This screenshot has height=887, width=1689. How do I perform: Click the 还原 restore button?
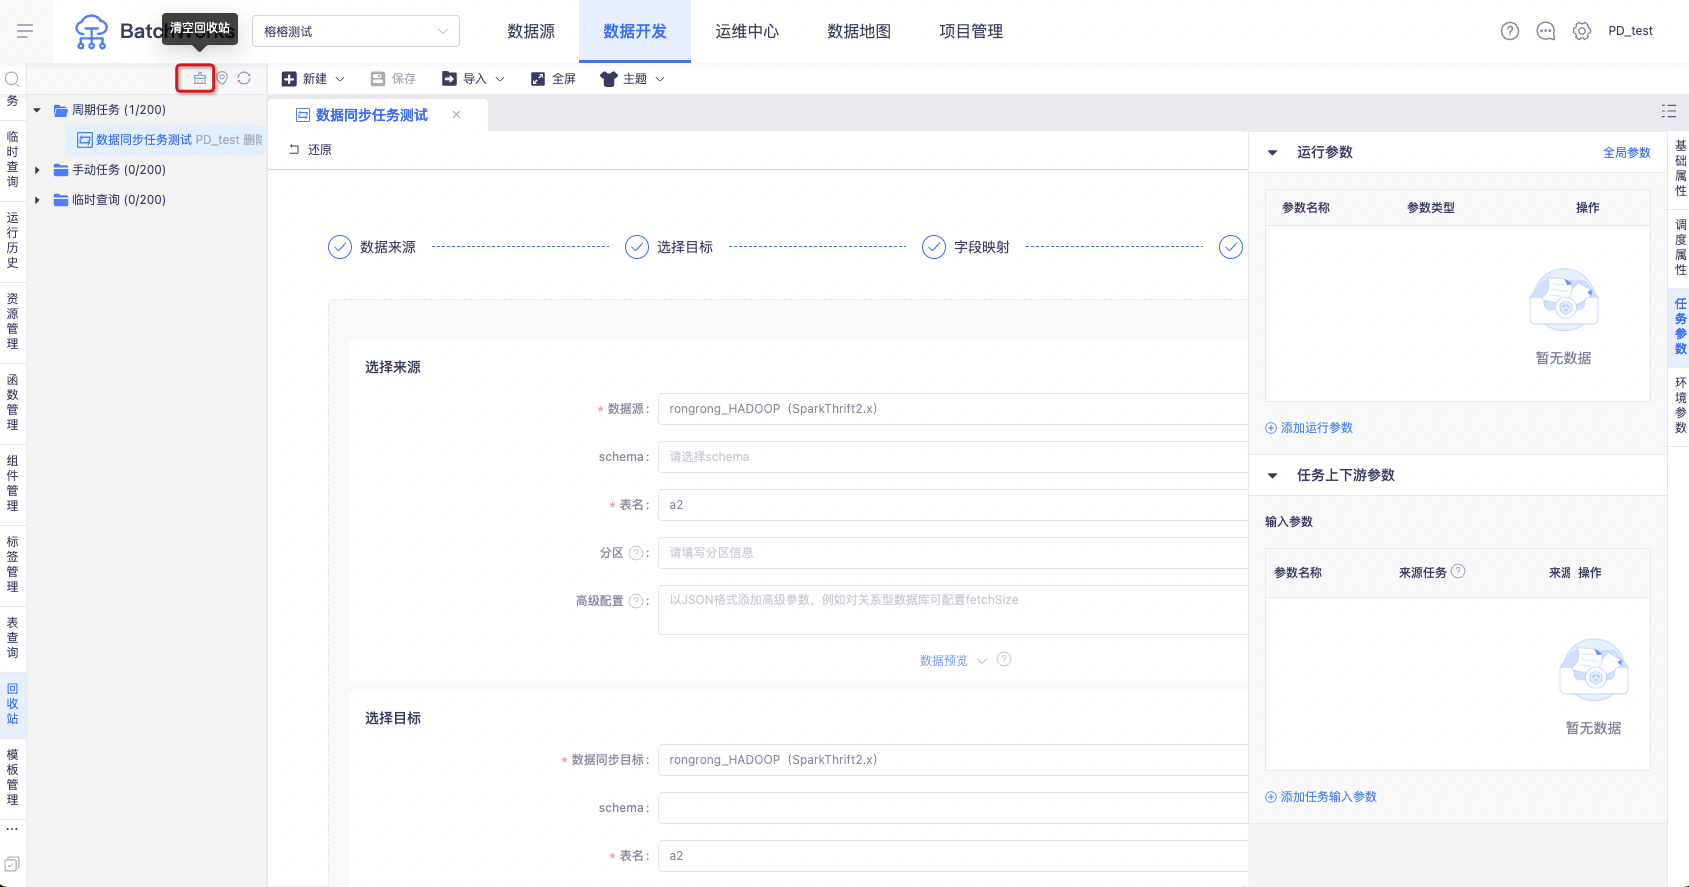point(310,150)
